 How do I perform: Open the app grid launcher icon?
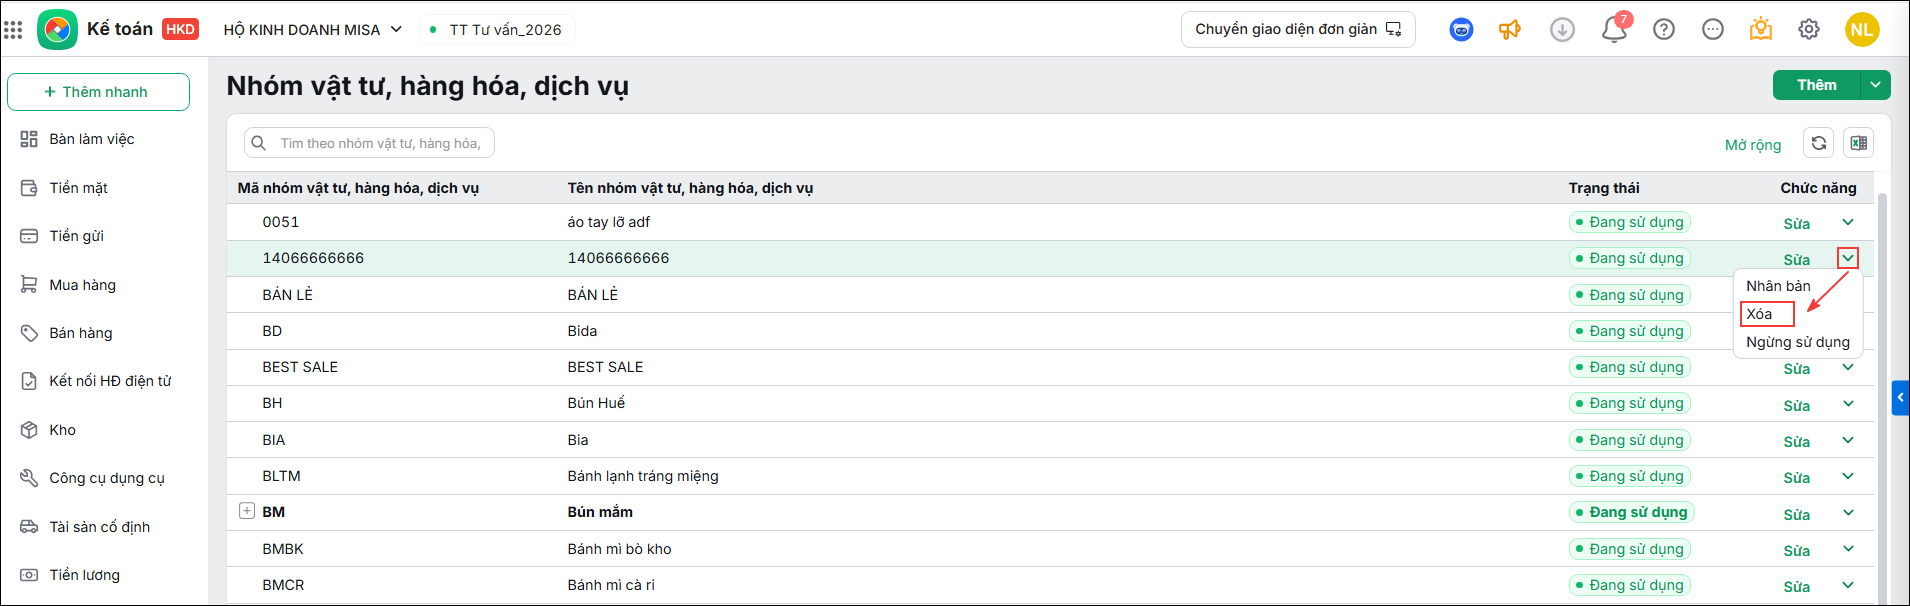[13, 30]
